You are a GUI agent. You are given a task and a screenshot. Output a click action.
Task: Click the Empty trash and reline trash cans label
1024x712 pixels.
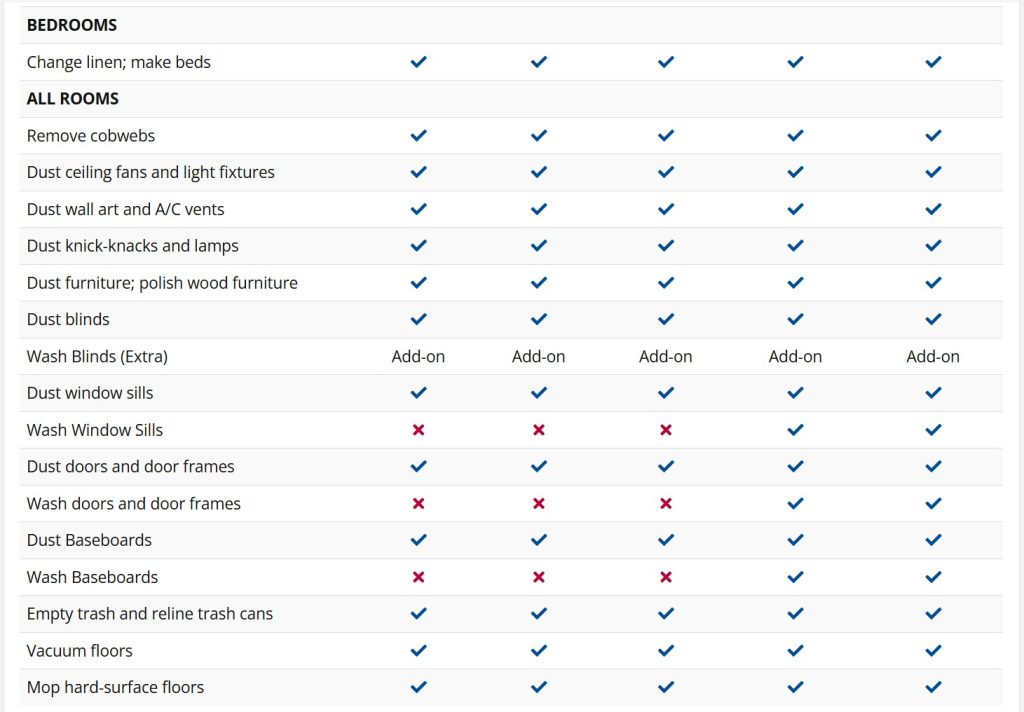(x=150, y=614)
